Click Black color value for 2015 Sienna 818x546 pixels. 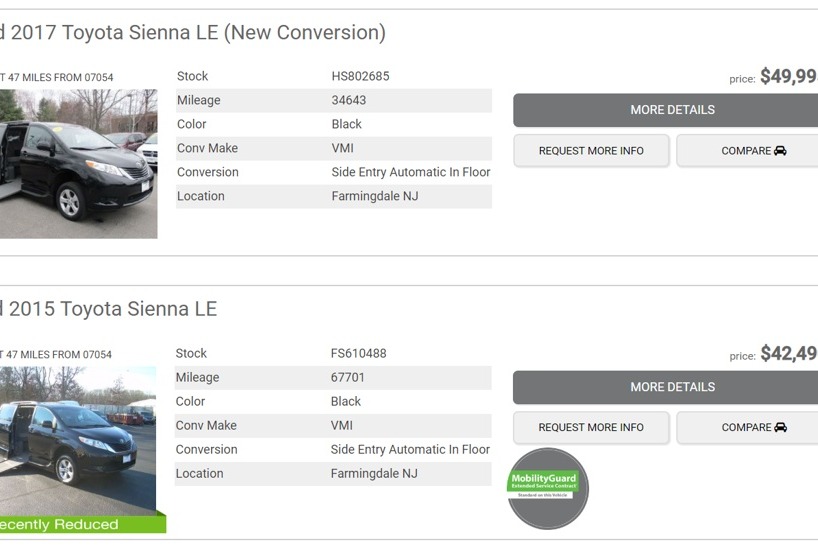click(x=346, y=402)
